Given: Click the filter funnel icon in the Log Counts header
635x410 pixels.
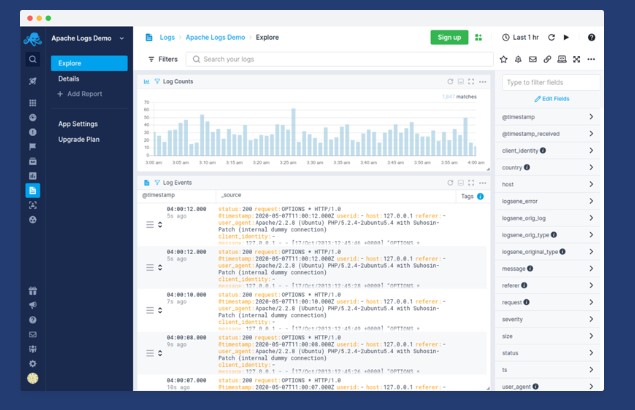Looking at the screenshot, I should pyautogui.click(x=157, y=81).
